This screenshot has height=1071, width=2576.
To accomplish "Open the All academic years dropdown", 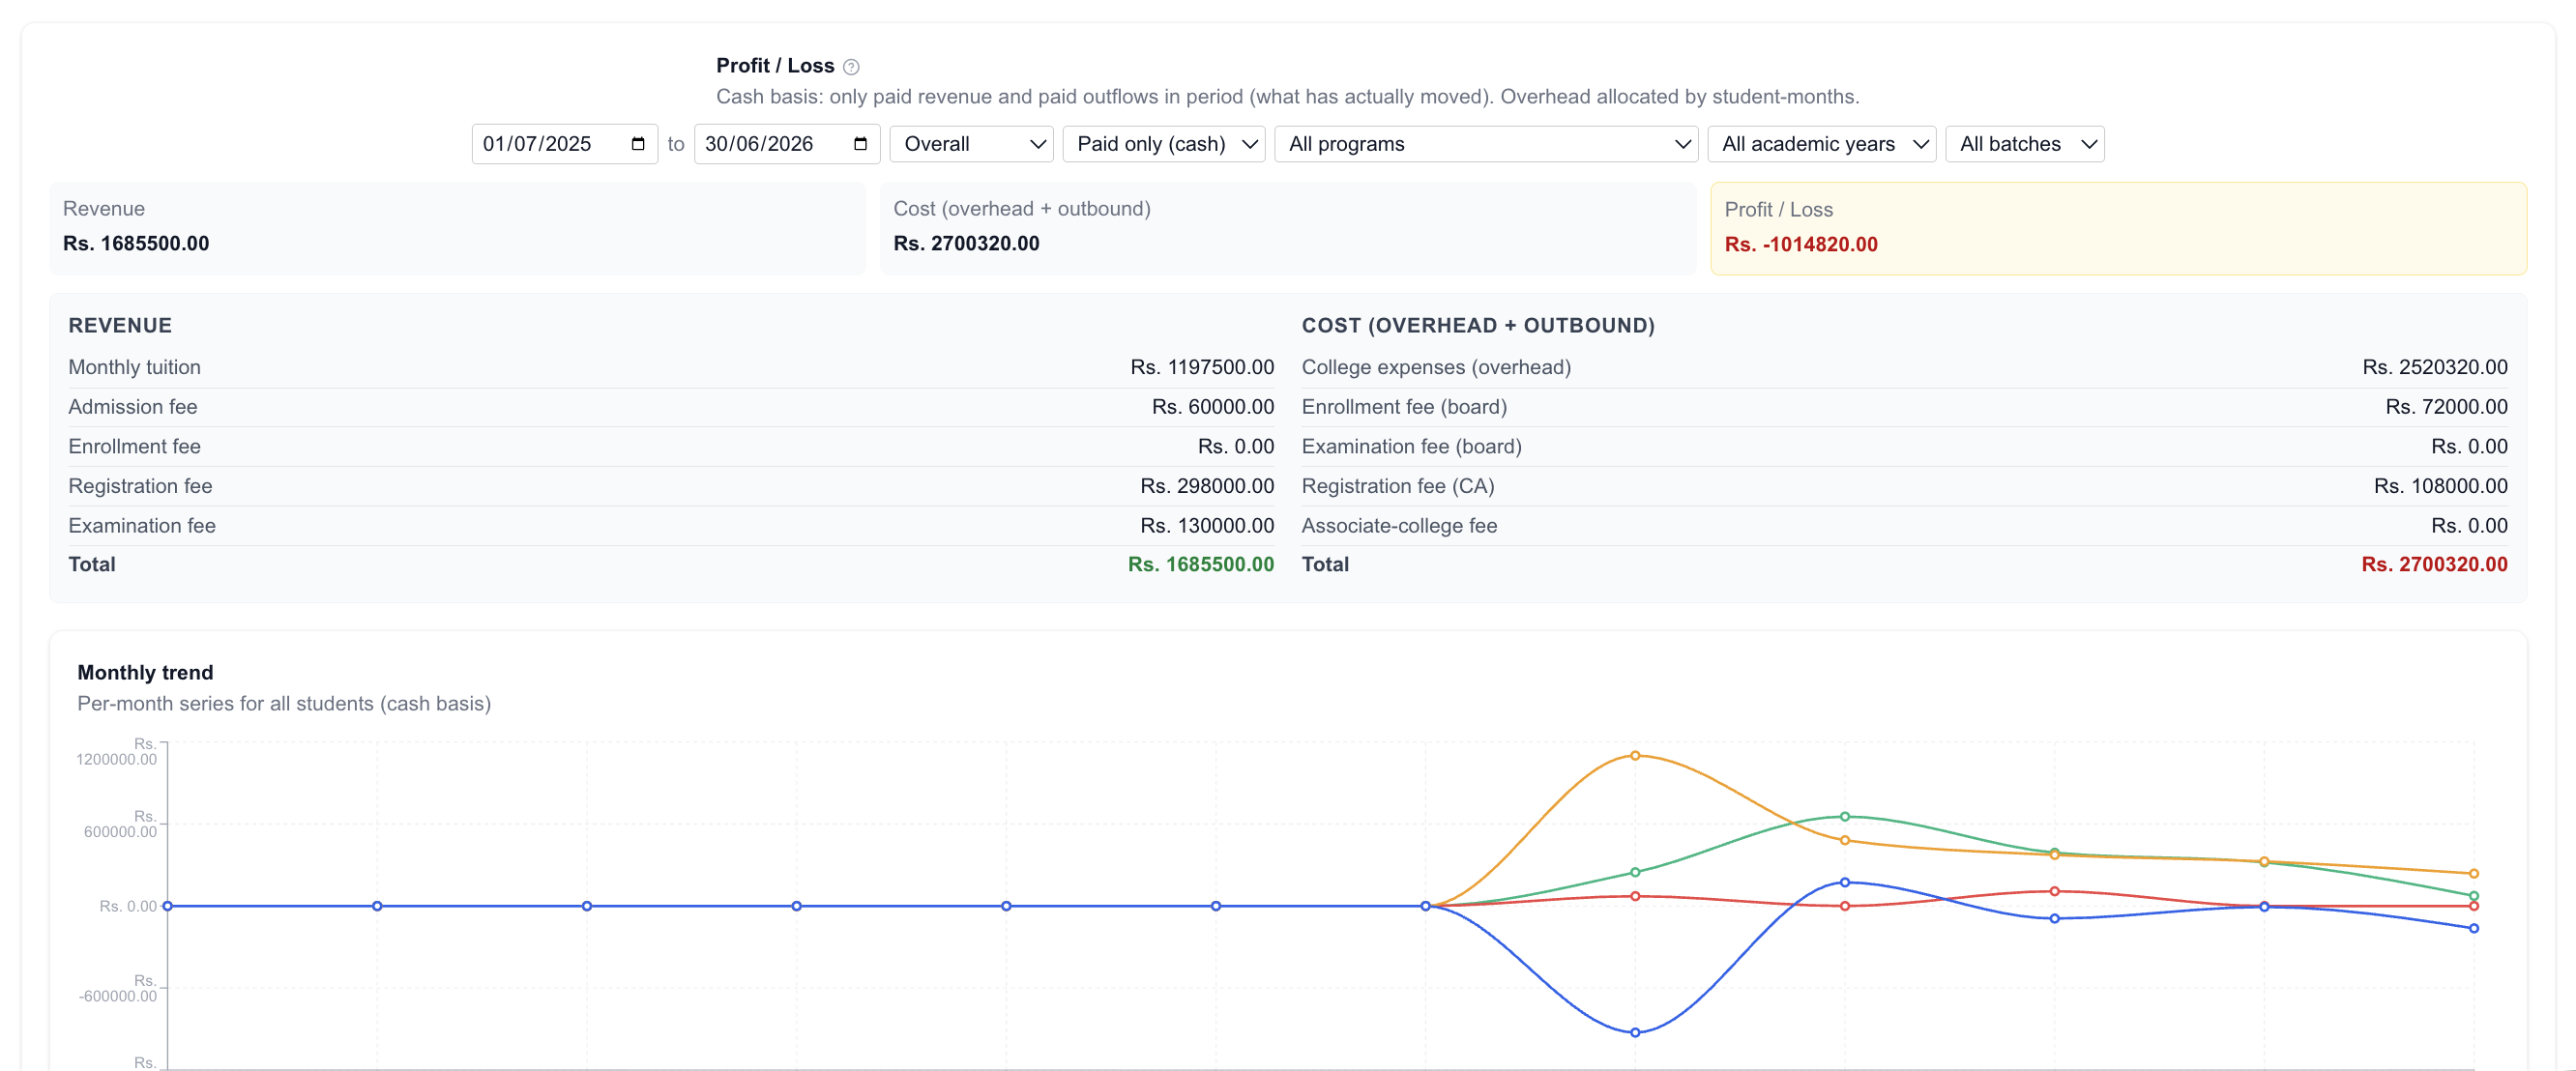I will tap(1822, 144).
